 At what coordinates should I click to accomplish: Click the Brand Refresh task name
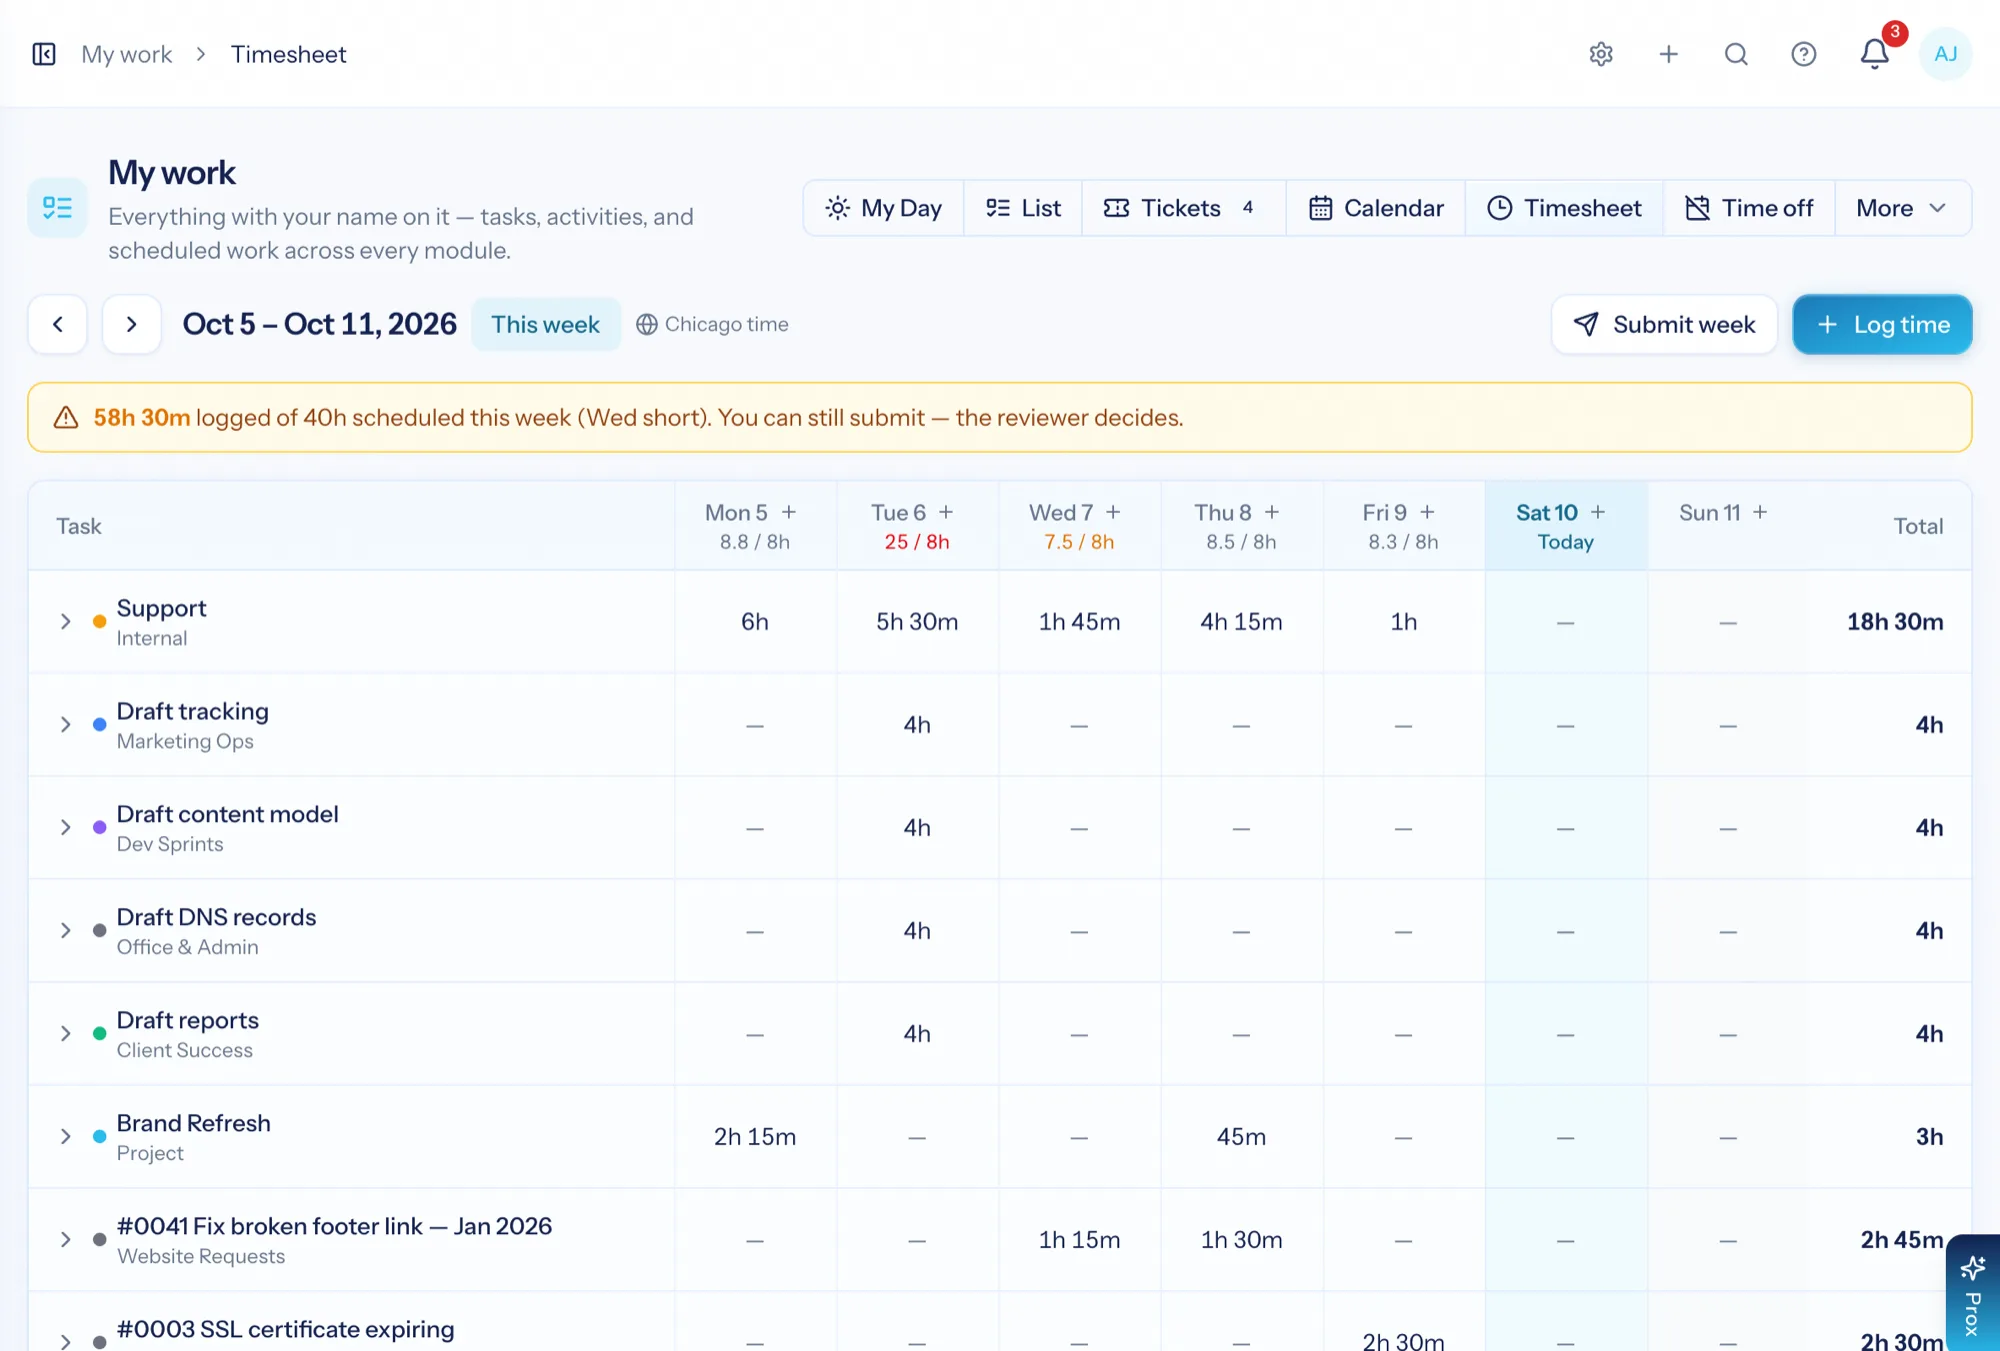pos(193,1122)
